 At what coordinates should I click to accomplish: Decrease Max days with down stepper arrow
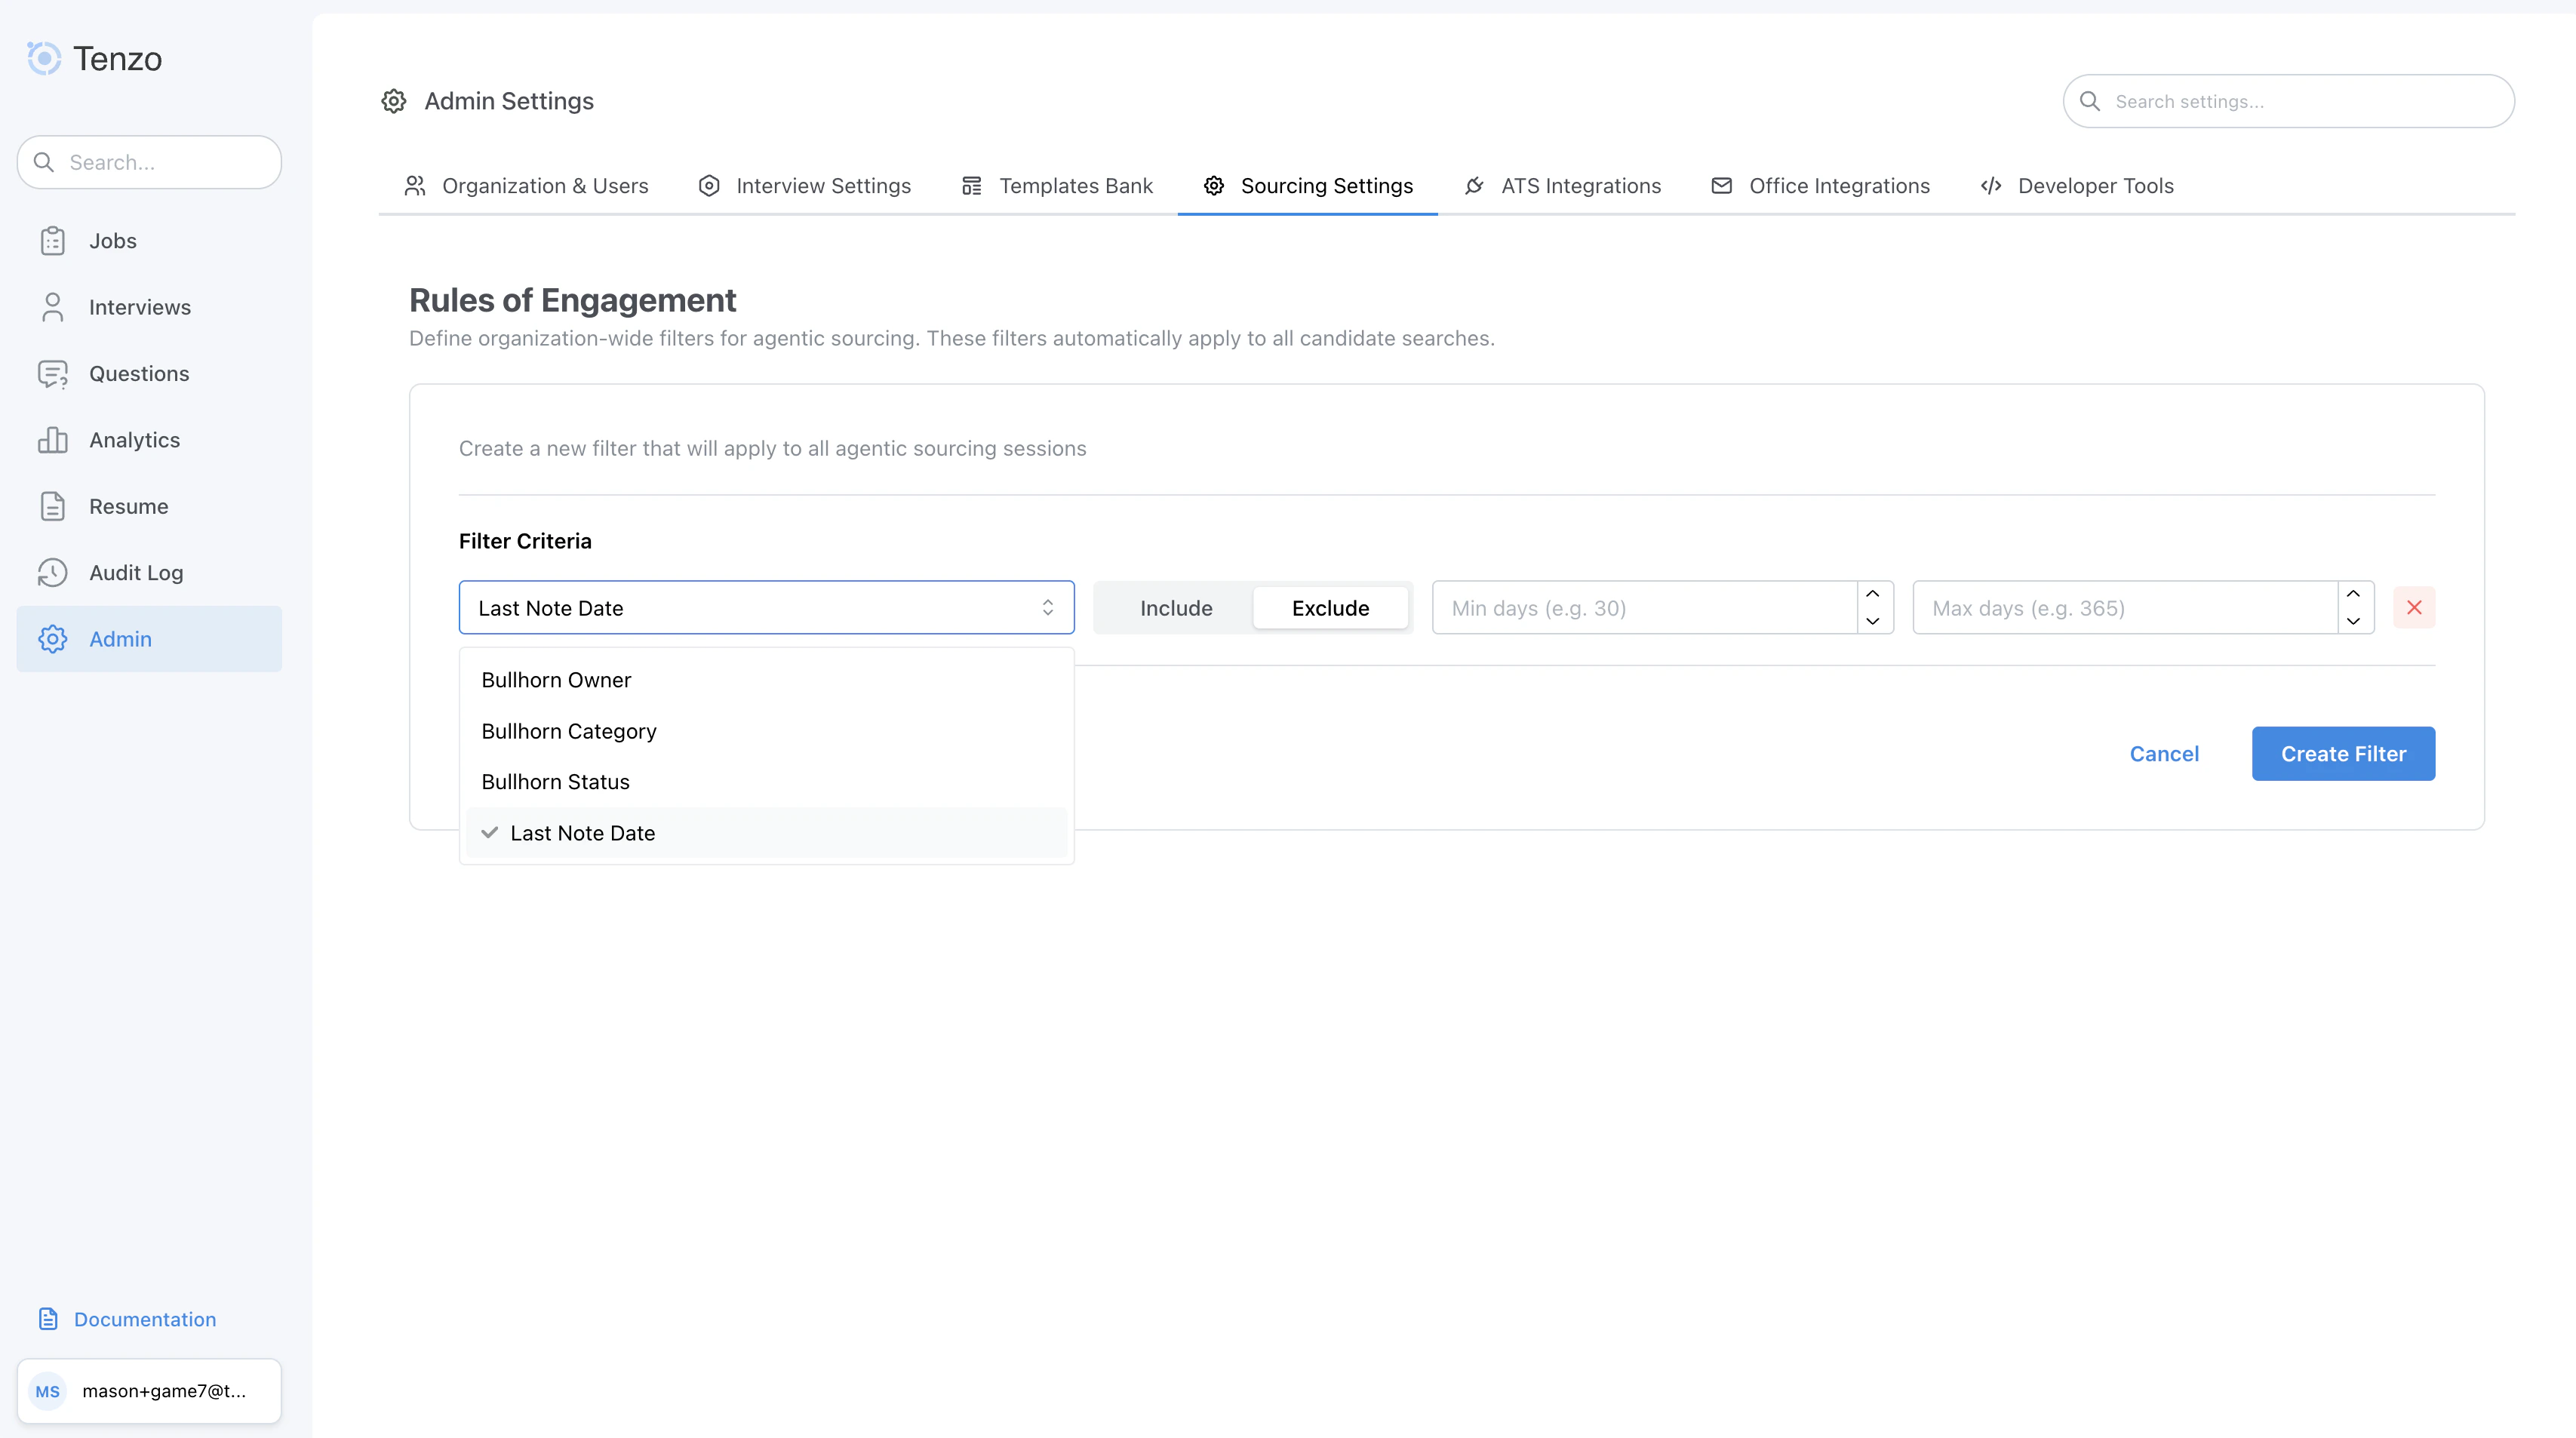tap(2353, 622)
